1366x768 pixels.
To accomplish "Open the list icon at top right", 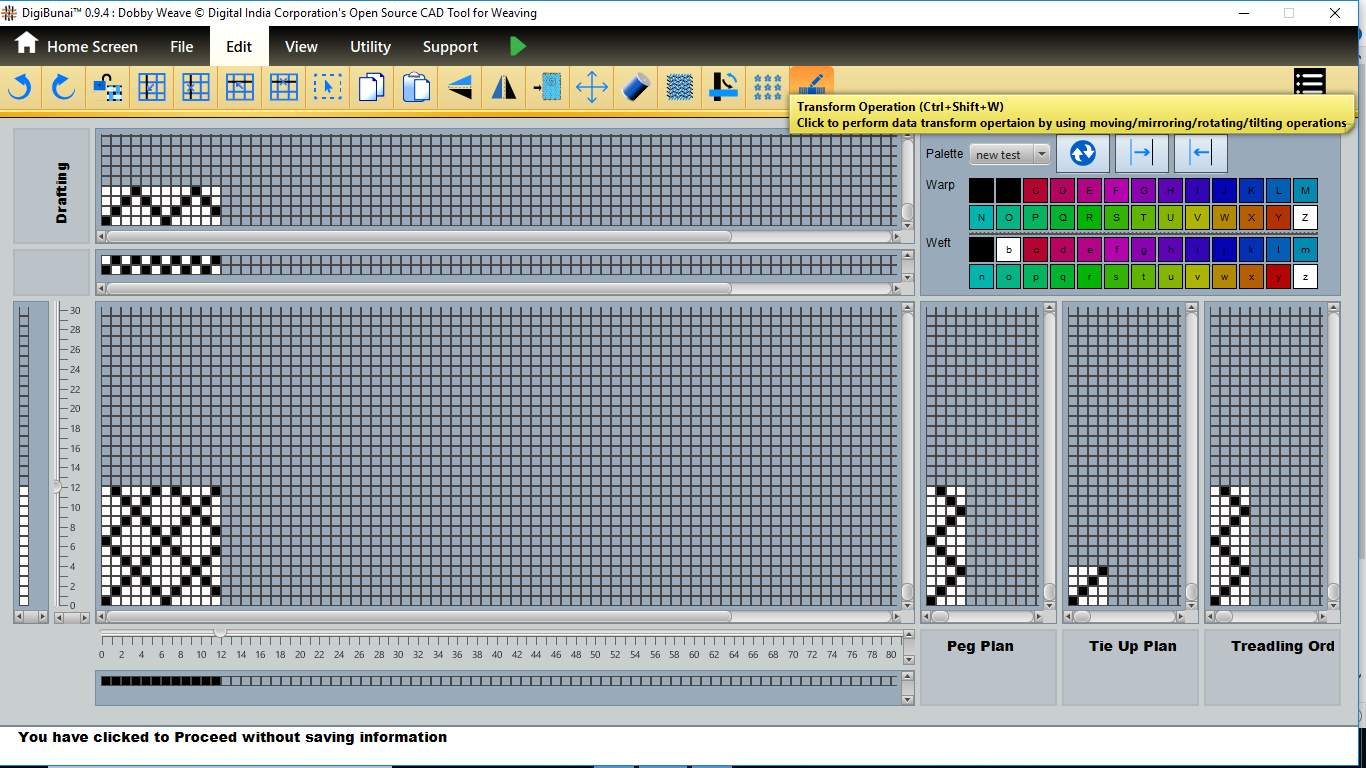I will 1309,82.
